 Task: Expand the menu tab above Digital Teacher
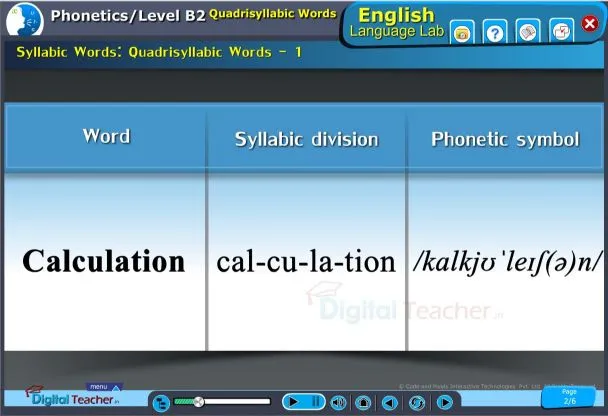pyautogui.click(x=104, y=387)
